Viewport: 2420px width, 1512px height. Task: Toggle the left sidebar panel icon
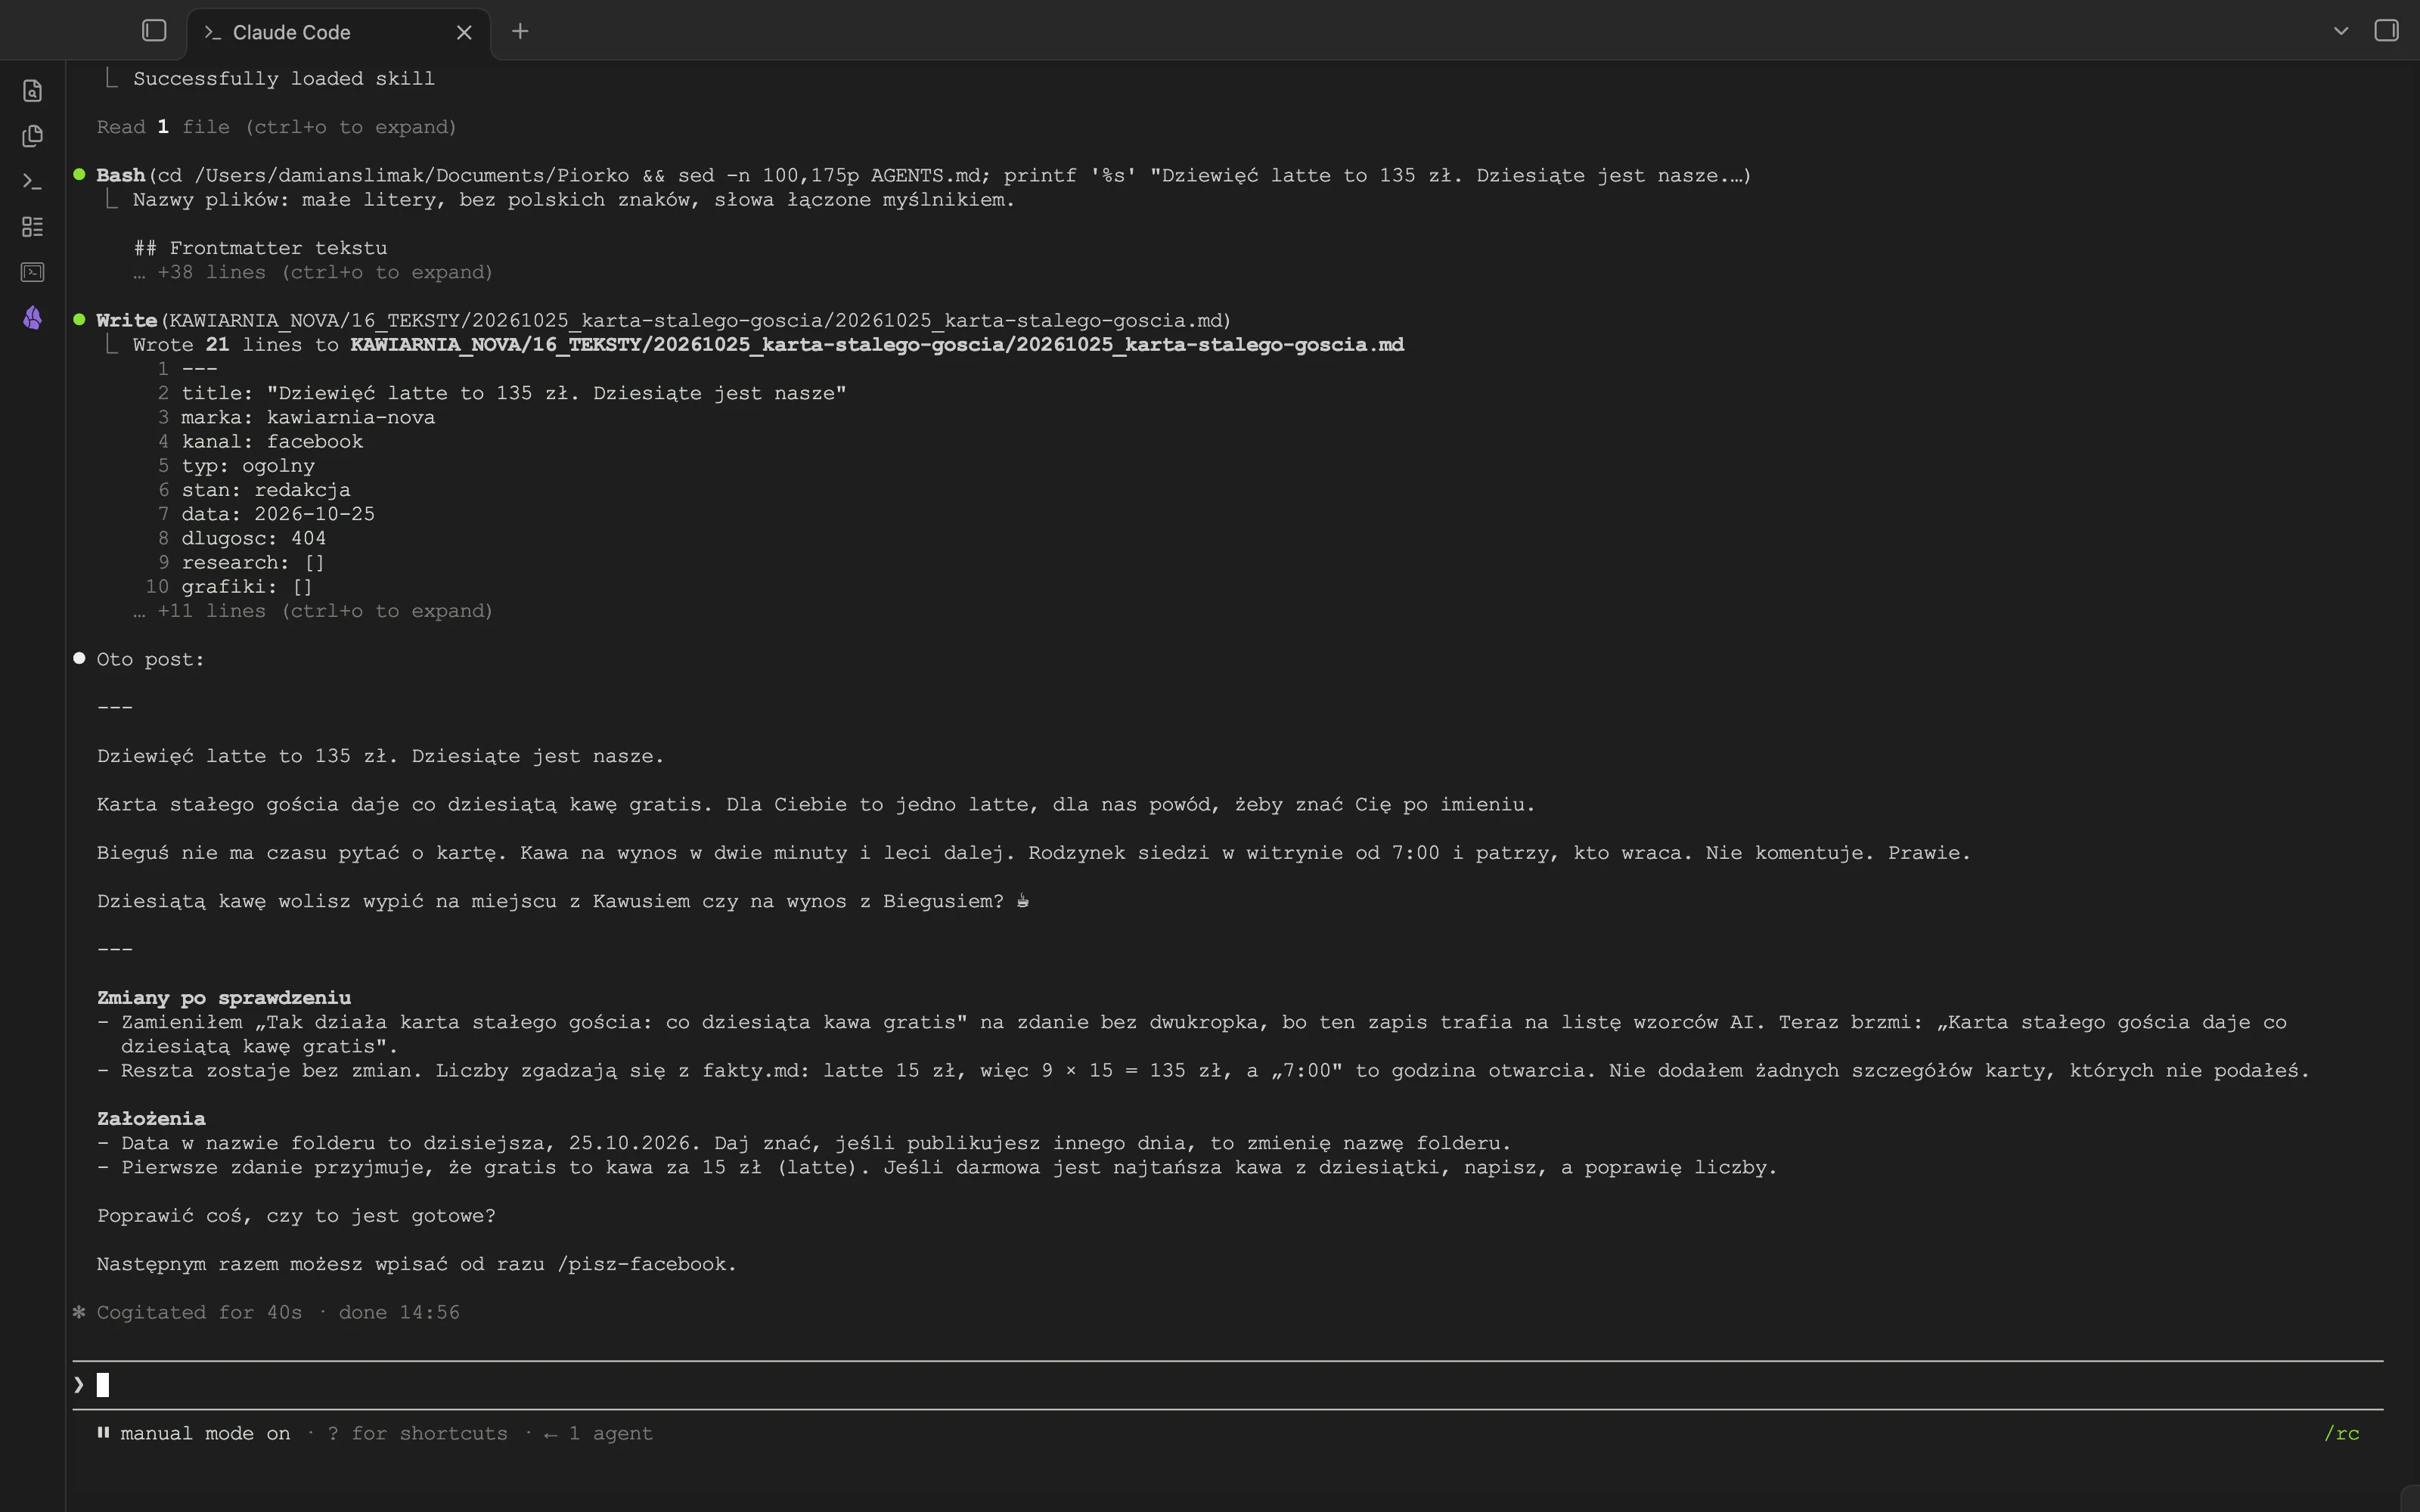154,31
